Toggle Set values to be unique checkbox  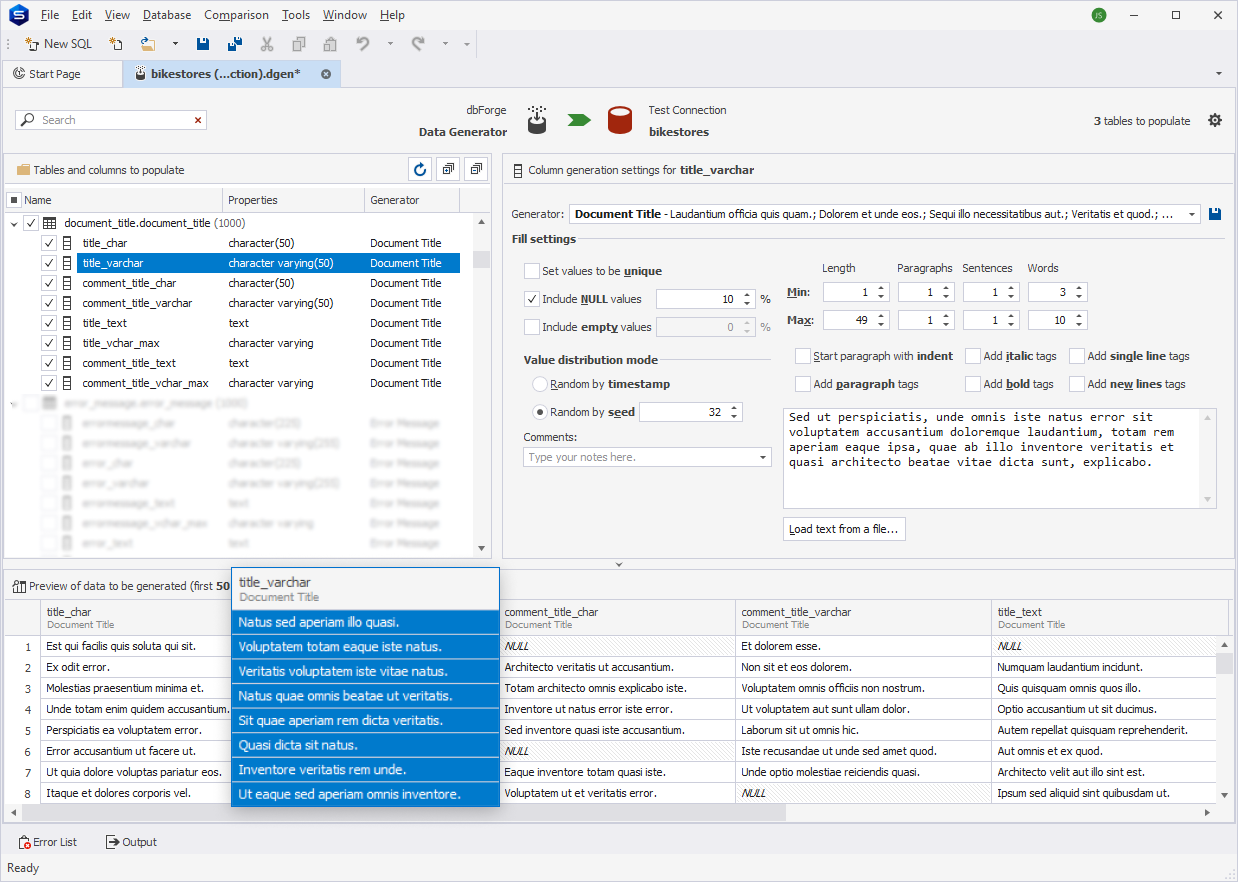(x=532, y=271)
